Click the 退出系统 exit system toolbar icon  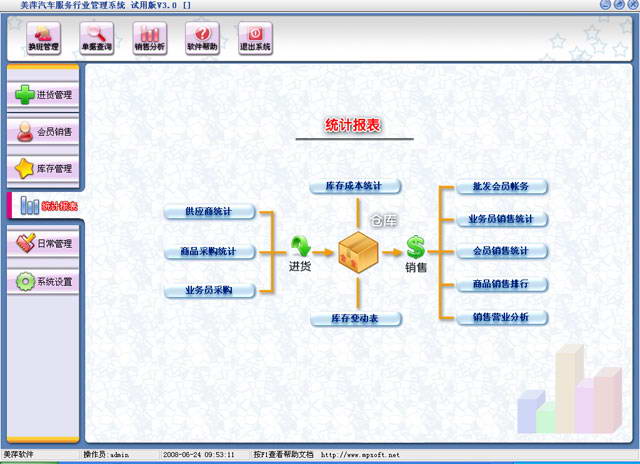pyautogui.click(x=256, y=38)
